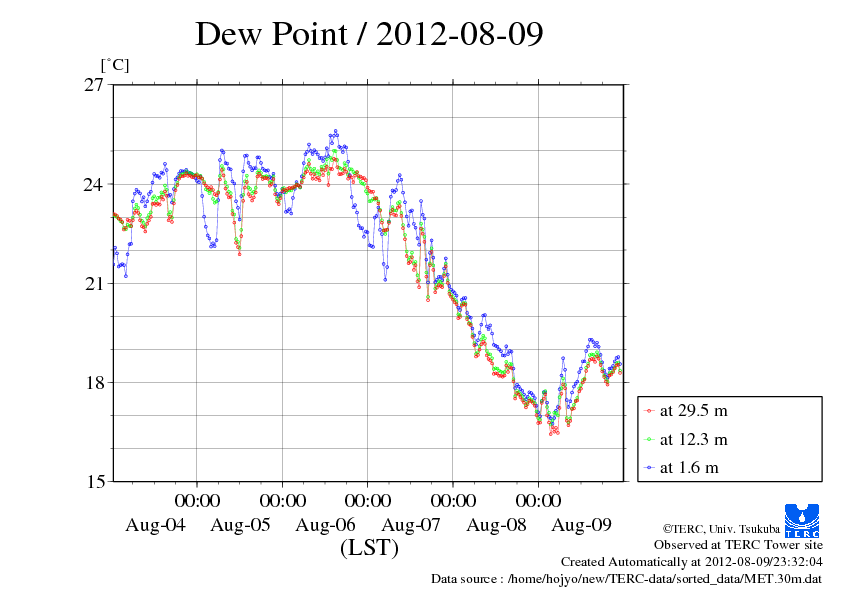Click the (LST) axis label
Image resolution: width=842 pixels, height=595 pixels.
pos(369,548)
